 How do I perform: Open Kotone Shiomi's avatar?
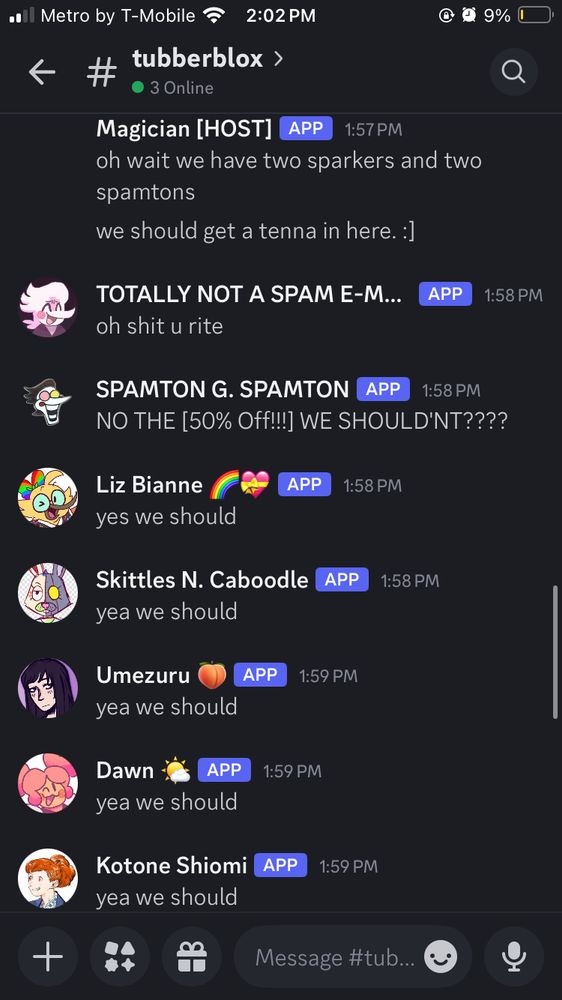point(48,878)
